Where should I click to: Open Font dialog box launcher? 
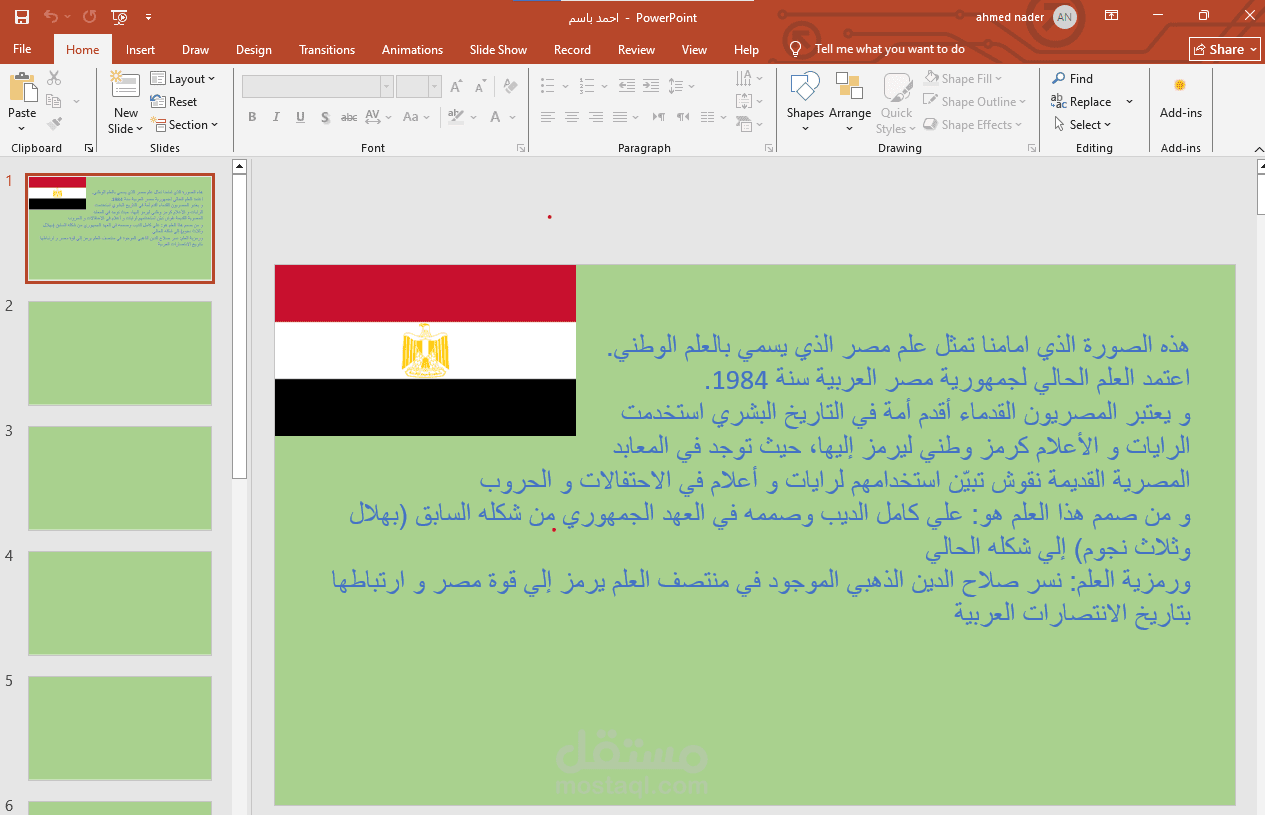[x=521, y=148]
